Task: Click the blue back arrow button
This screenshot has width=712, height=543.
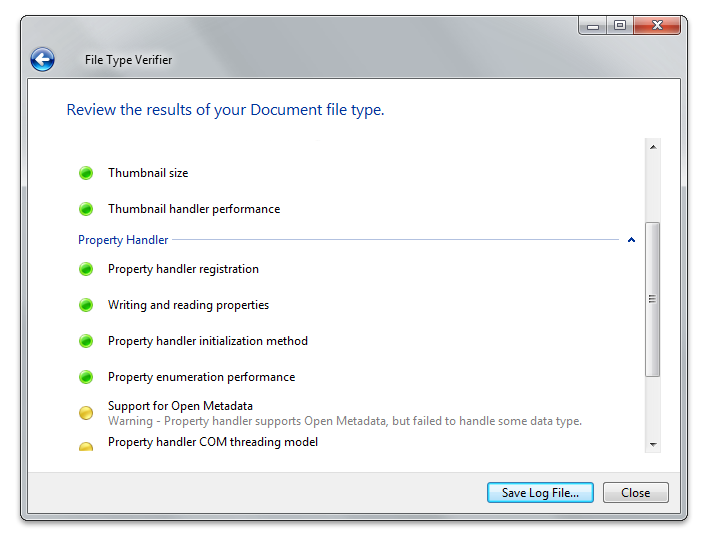Action: 43,59
